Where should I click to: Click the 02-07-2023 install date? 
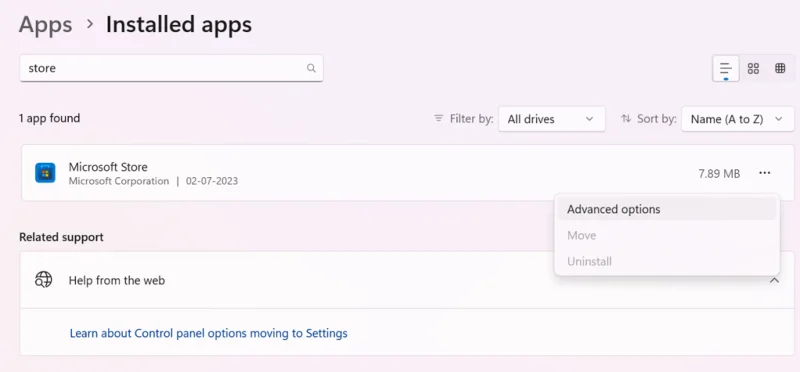click(x=212, y=181)
